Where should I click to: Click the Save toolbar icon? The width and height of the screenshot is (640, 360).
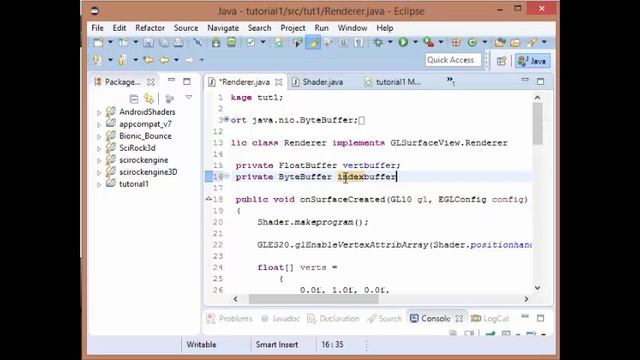[x=148, y=42]
